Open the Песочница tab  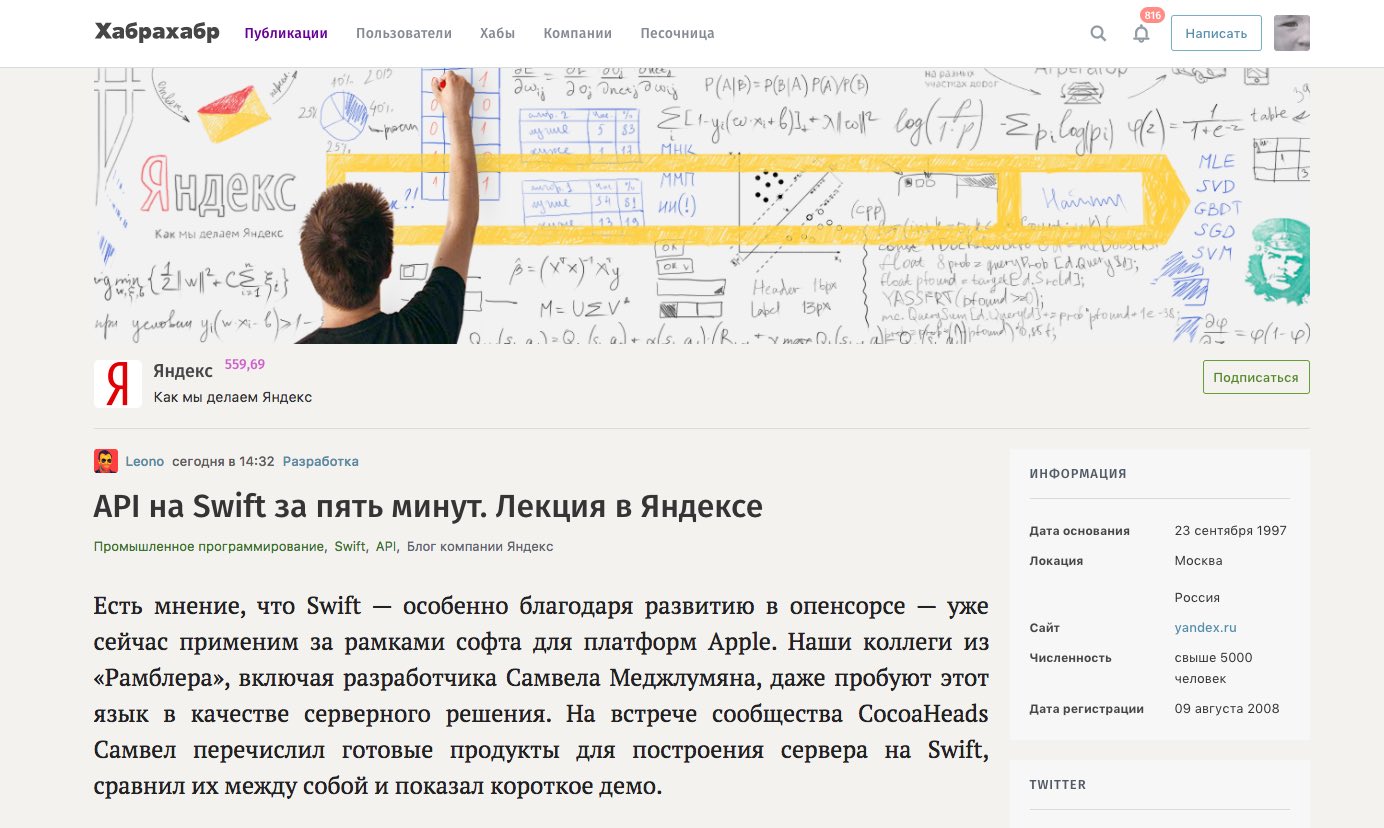[677, 33]
